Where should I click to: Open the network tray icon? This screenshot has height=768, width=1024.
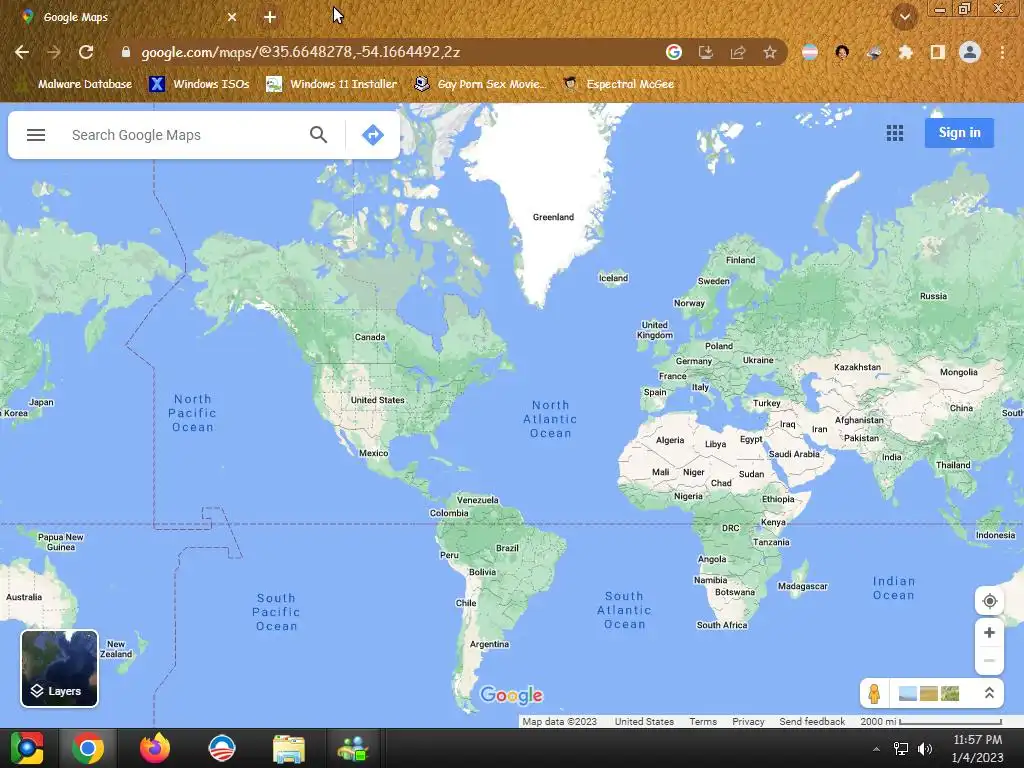[901, 749]
